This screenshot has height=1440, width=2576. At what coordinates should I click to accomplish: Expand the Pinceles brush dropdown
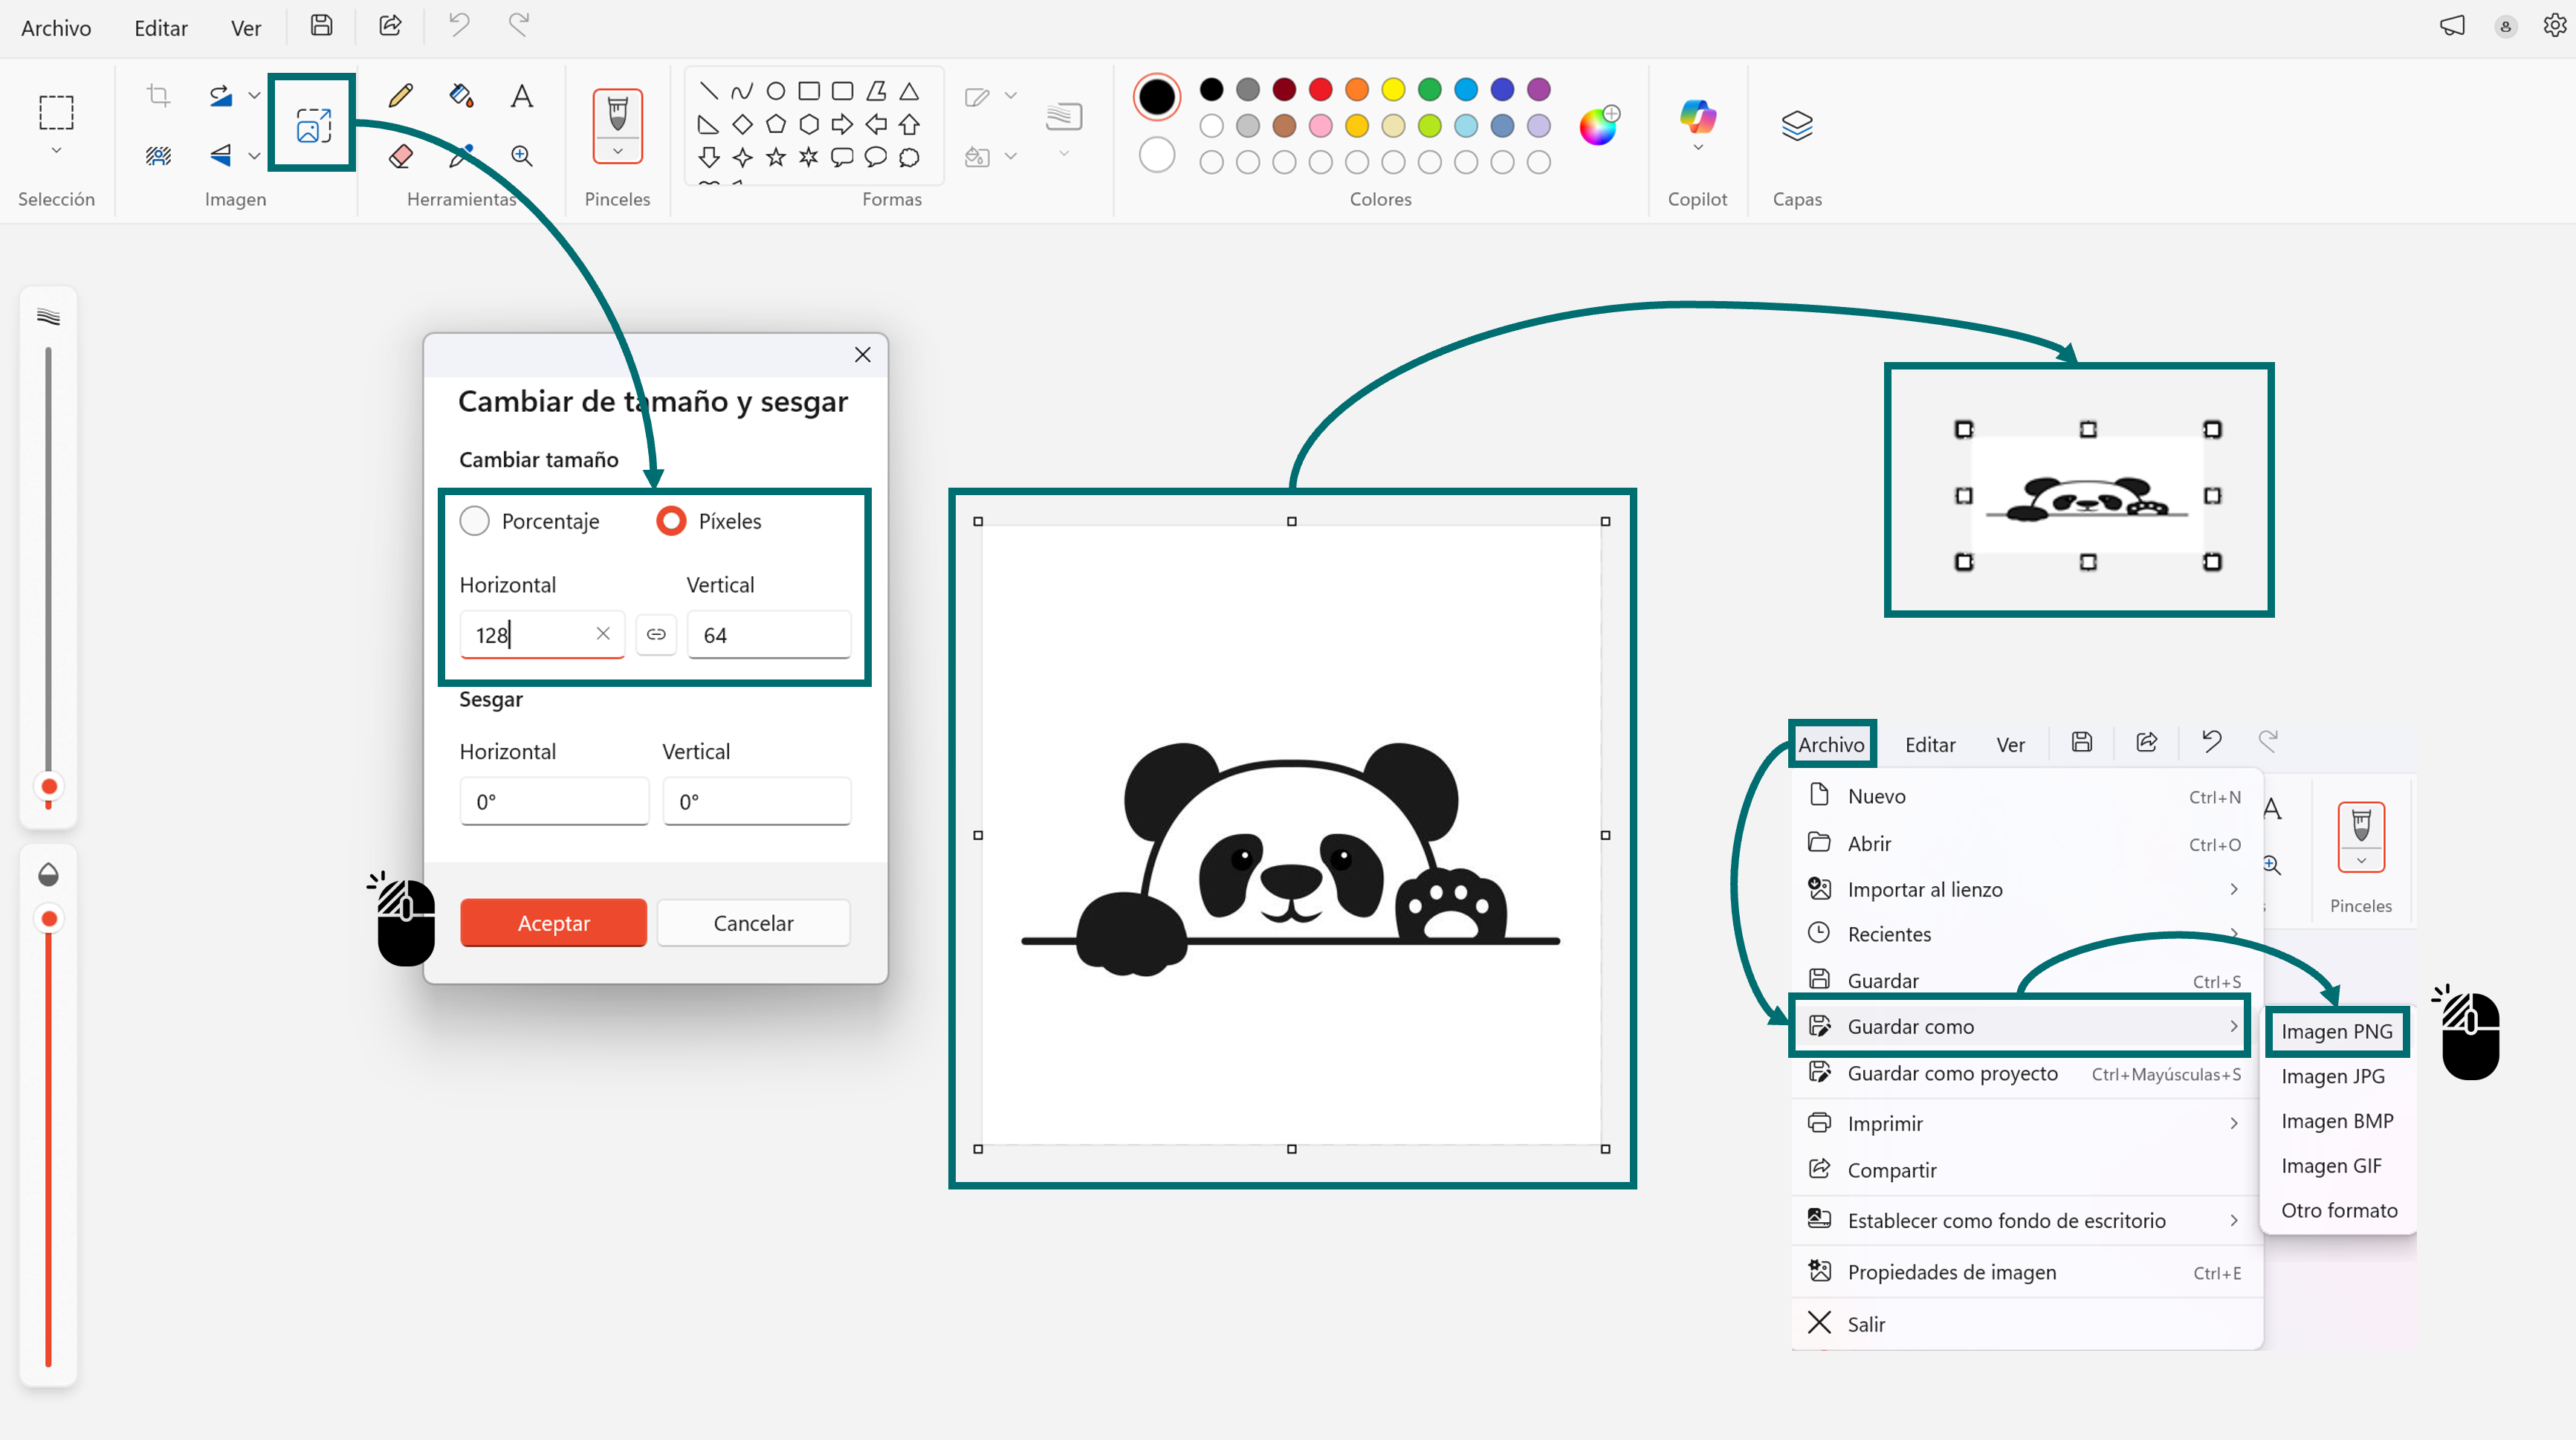click(617, 152)
